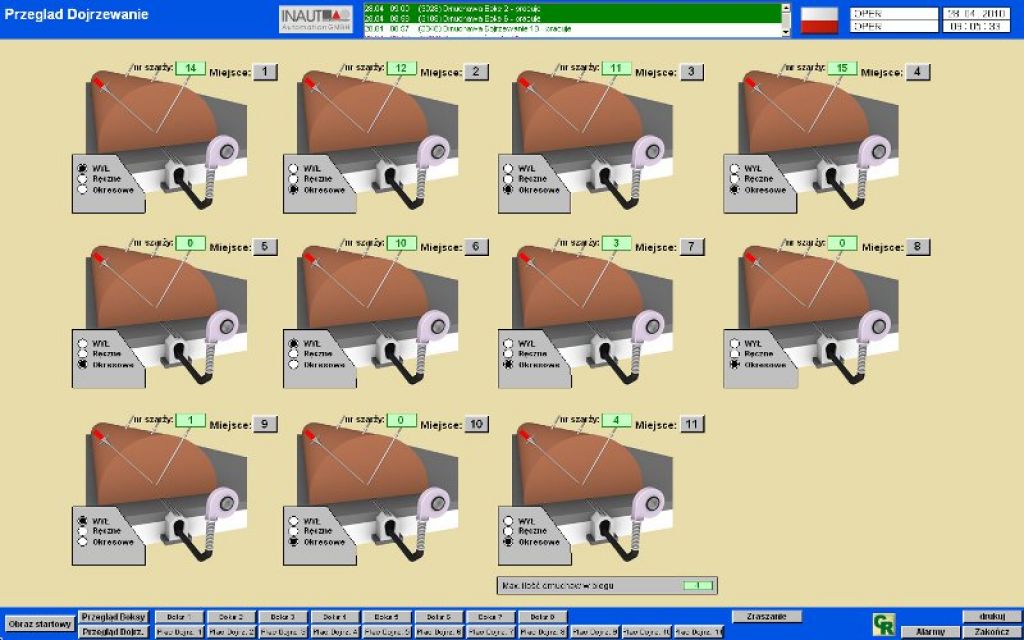The width and height of the screenshot is (1024, 640).
Task: Choose Okresowe mode for Miejsce 10
Action: (x=294, y=541)
